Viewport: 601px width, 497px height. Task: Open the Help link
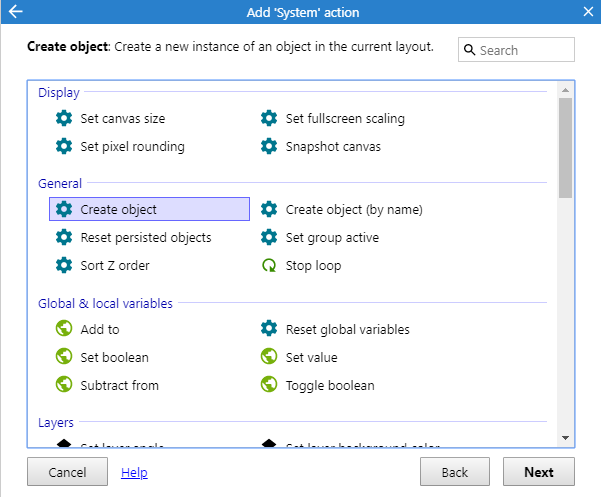click(x=134, y=472)
